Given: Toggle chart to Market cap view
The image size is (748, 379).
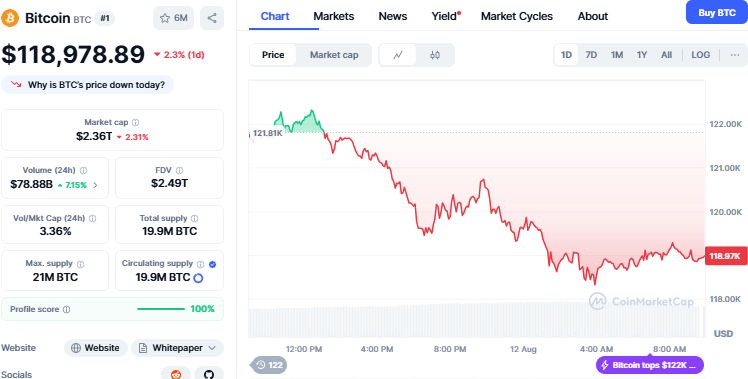Looking at the screenshot, I should click(x=333, y=55).
